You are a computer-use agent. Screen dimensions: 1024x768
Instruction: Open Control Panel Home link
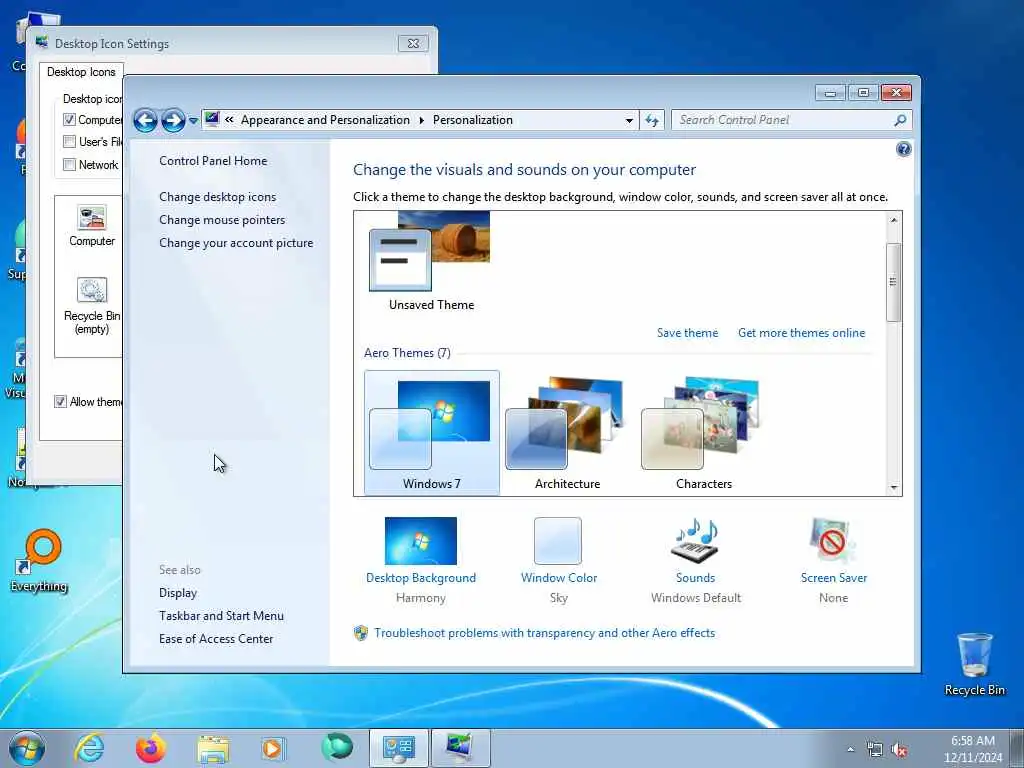pyautogui.click(x=213, y=161)
